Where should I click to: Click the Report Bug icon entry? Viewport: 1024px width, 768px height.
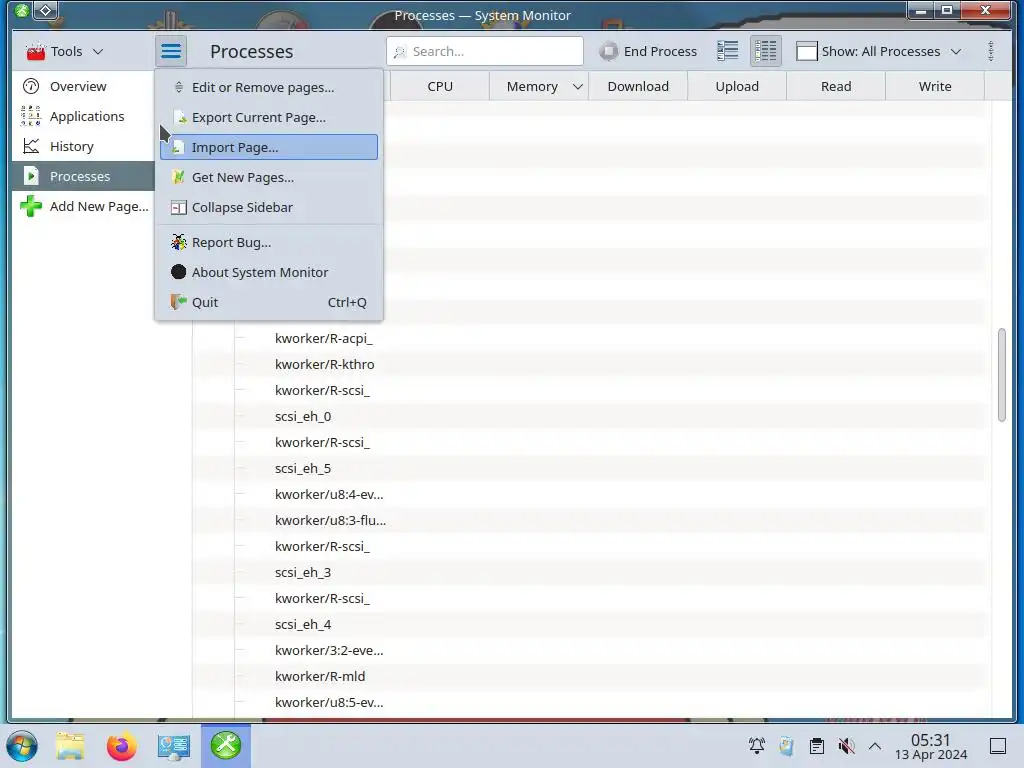coord(178,242)
